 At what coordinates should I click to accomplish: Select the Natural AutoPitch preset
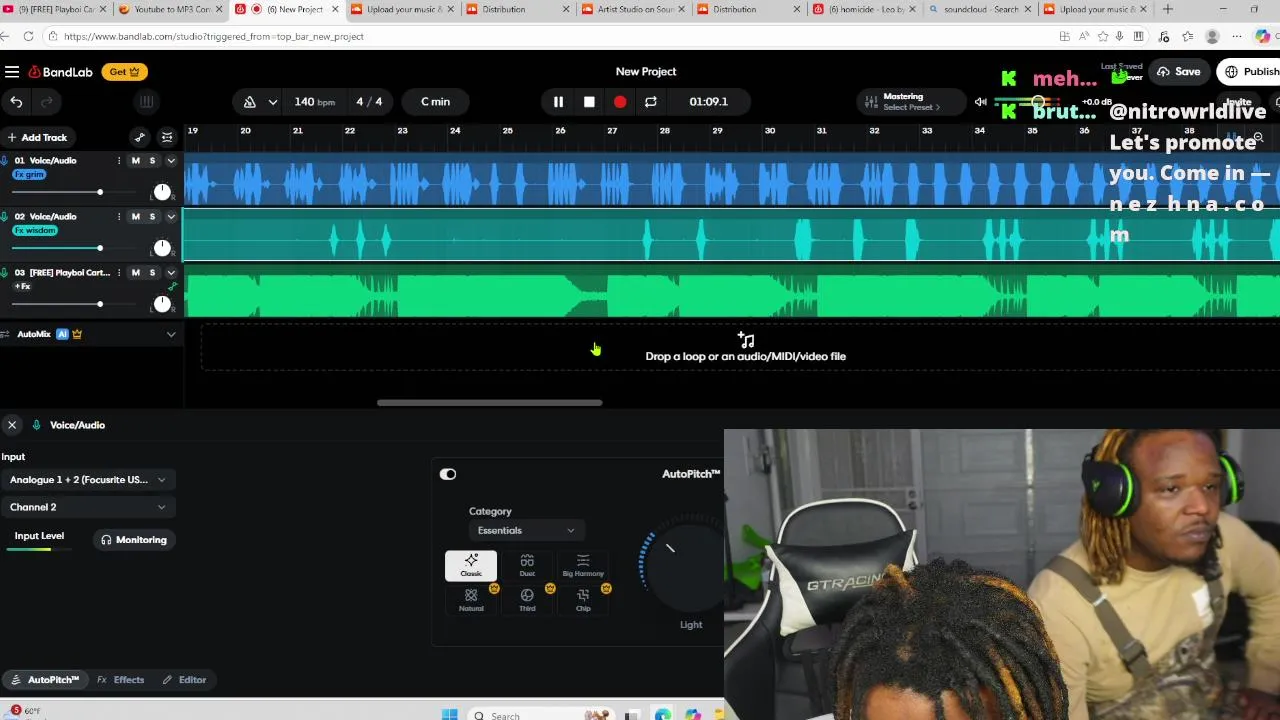(471, 600)
